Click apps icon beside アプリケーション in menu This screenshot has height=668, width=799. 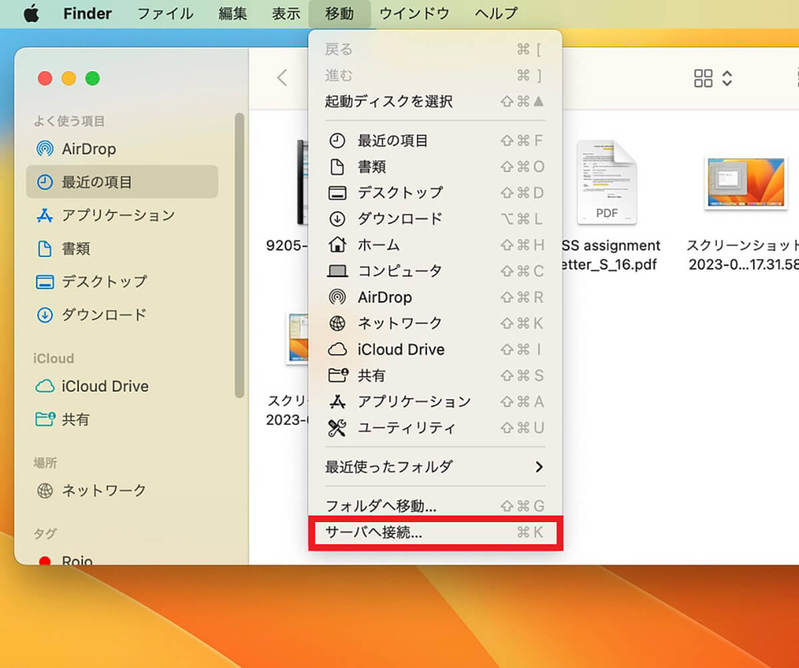[x=337, y=402]
